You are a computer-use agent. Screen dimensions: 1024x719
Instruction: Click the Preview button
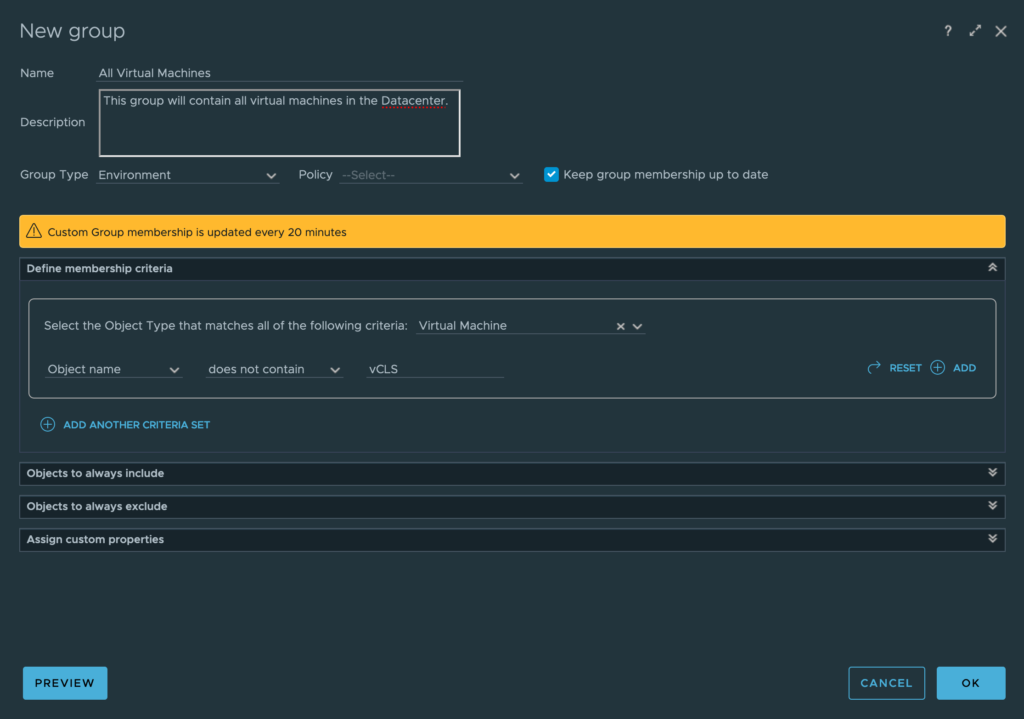(x=65, y=683)
